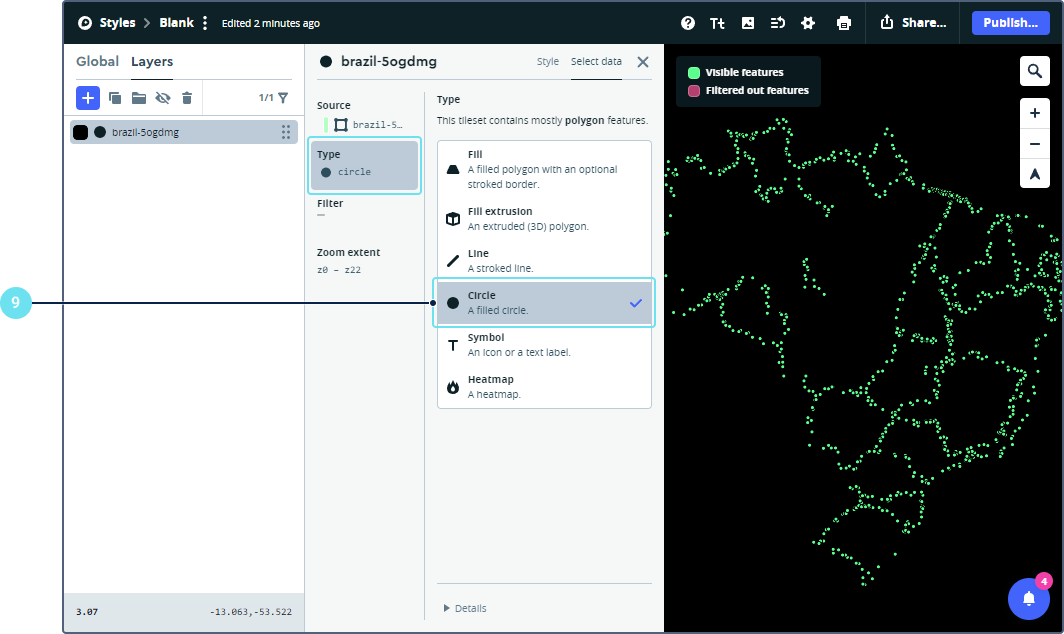
Task: Duplicate the selected layer
Action: coord(115,98)
